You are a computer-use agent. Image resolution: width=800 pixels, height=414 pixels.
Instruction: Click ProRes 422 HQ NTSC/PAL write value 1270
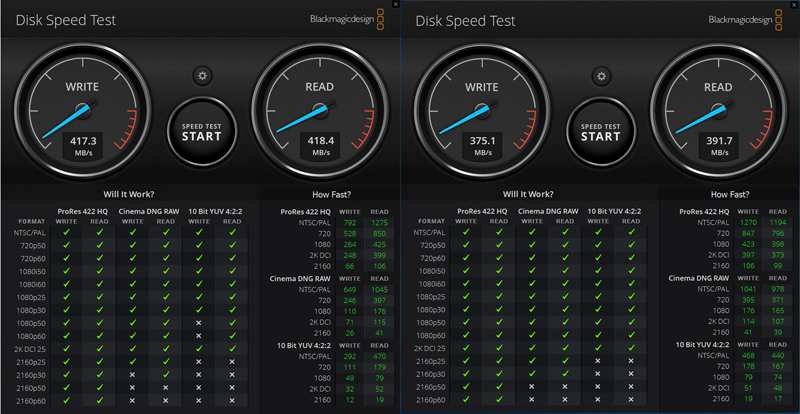coord(746,222)
